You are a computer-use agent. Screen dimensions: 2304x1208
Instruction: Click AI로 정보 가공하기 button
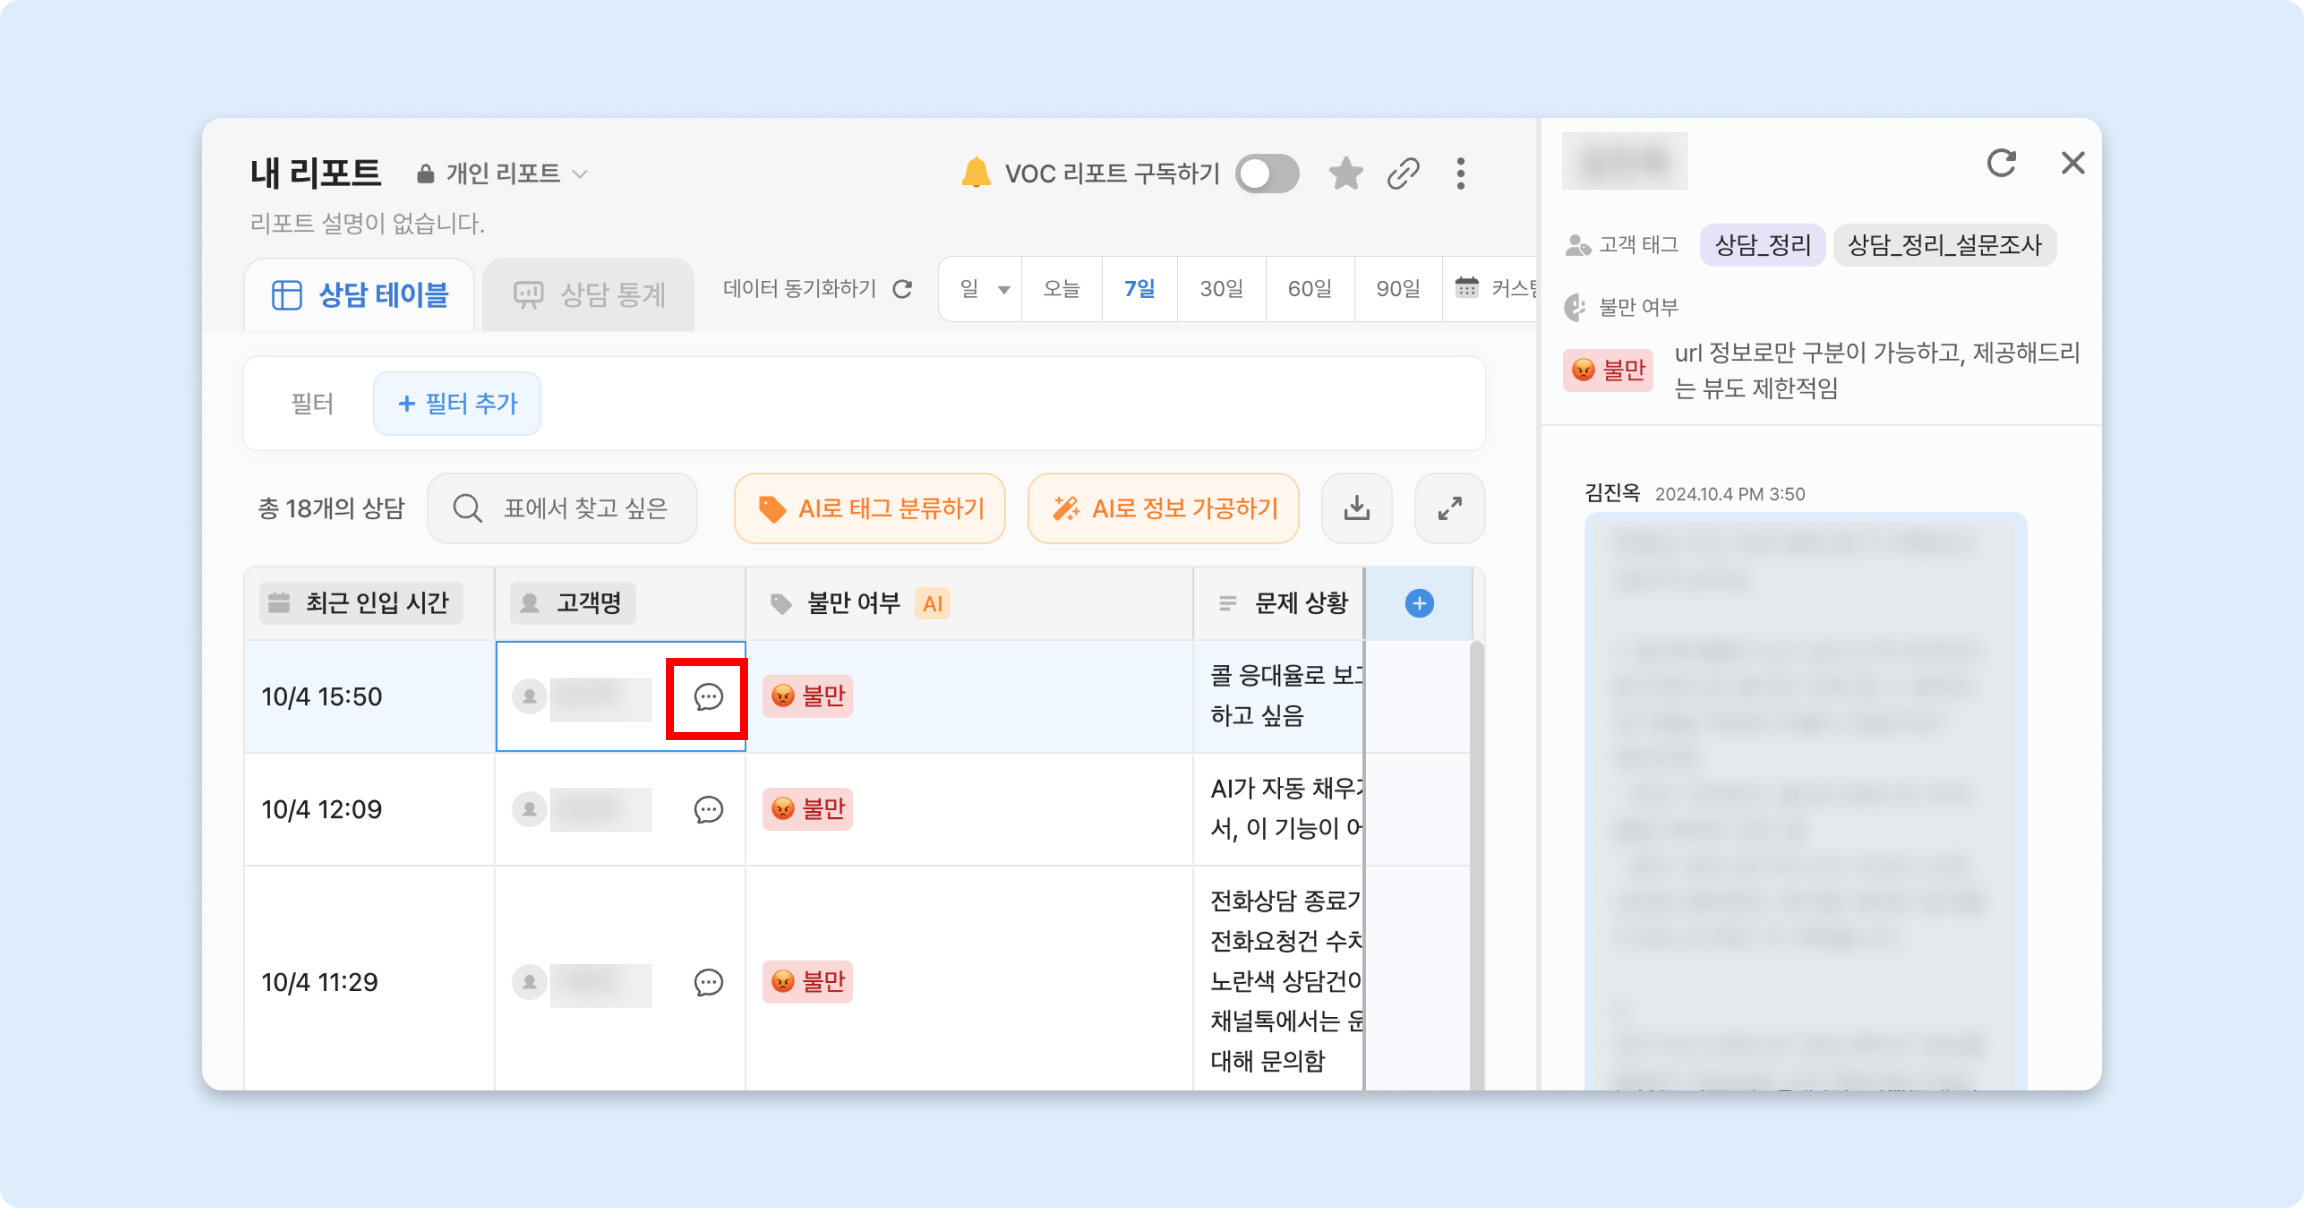[x=1163, y=508]
